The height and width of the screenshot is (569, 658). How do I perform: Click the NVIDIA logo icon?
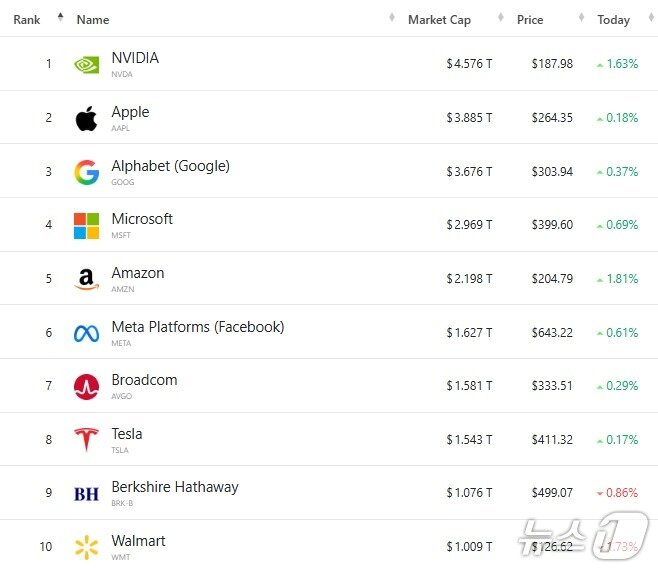click(86, 64)
